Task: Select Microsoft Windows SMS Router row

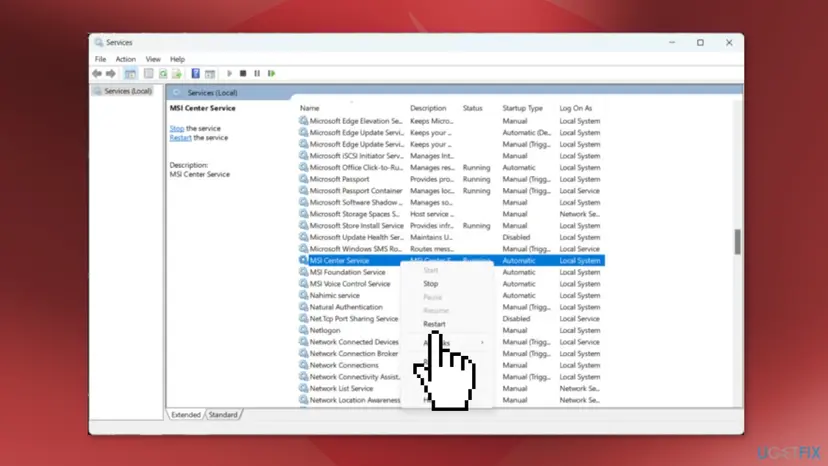Action: pos(451,249)
